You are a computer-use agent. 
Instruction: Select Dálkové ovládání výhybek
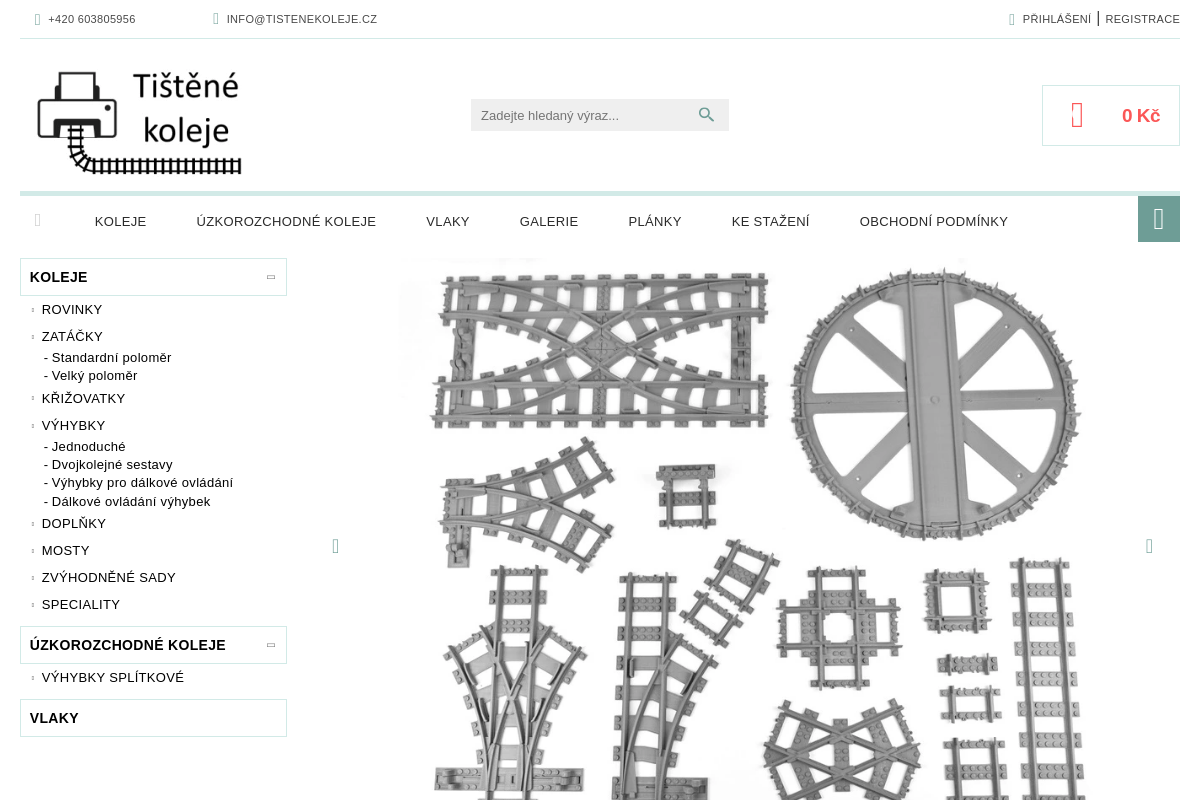(x=127, y=501)
